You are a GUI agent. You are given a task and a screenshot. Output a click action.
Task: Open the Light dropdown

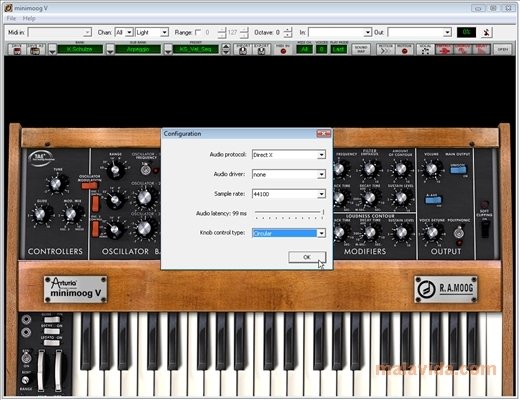point(152,32)
